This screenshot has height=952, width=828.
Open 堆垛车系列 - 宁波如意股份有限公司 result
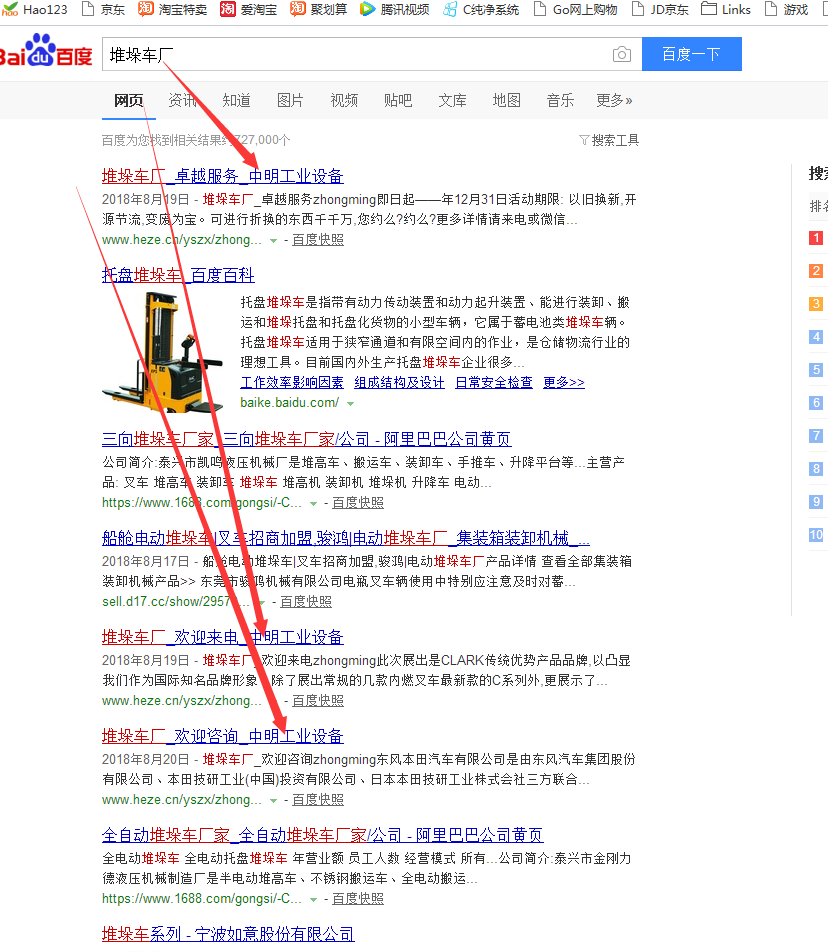[x=228, y=934]
